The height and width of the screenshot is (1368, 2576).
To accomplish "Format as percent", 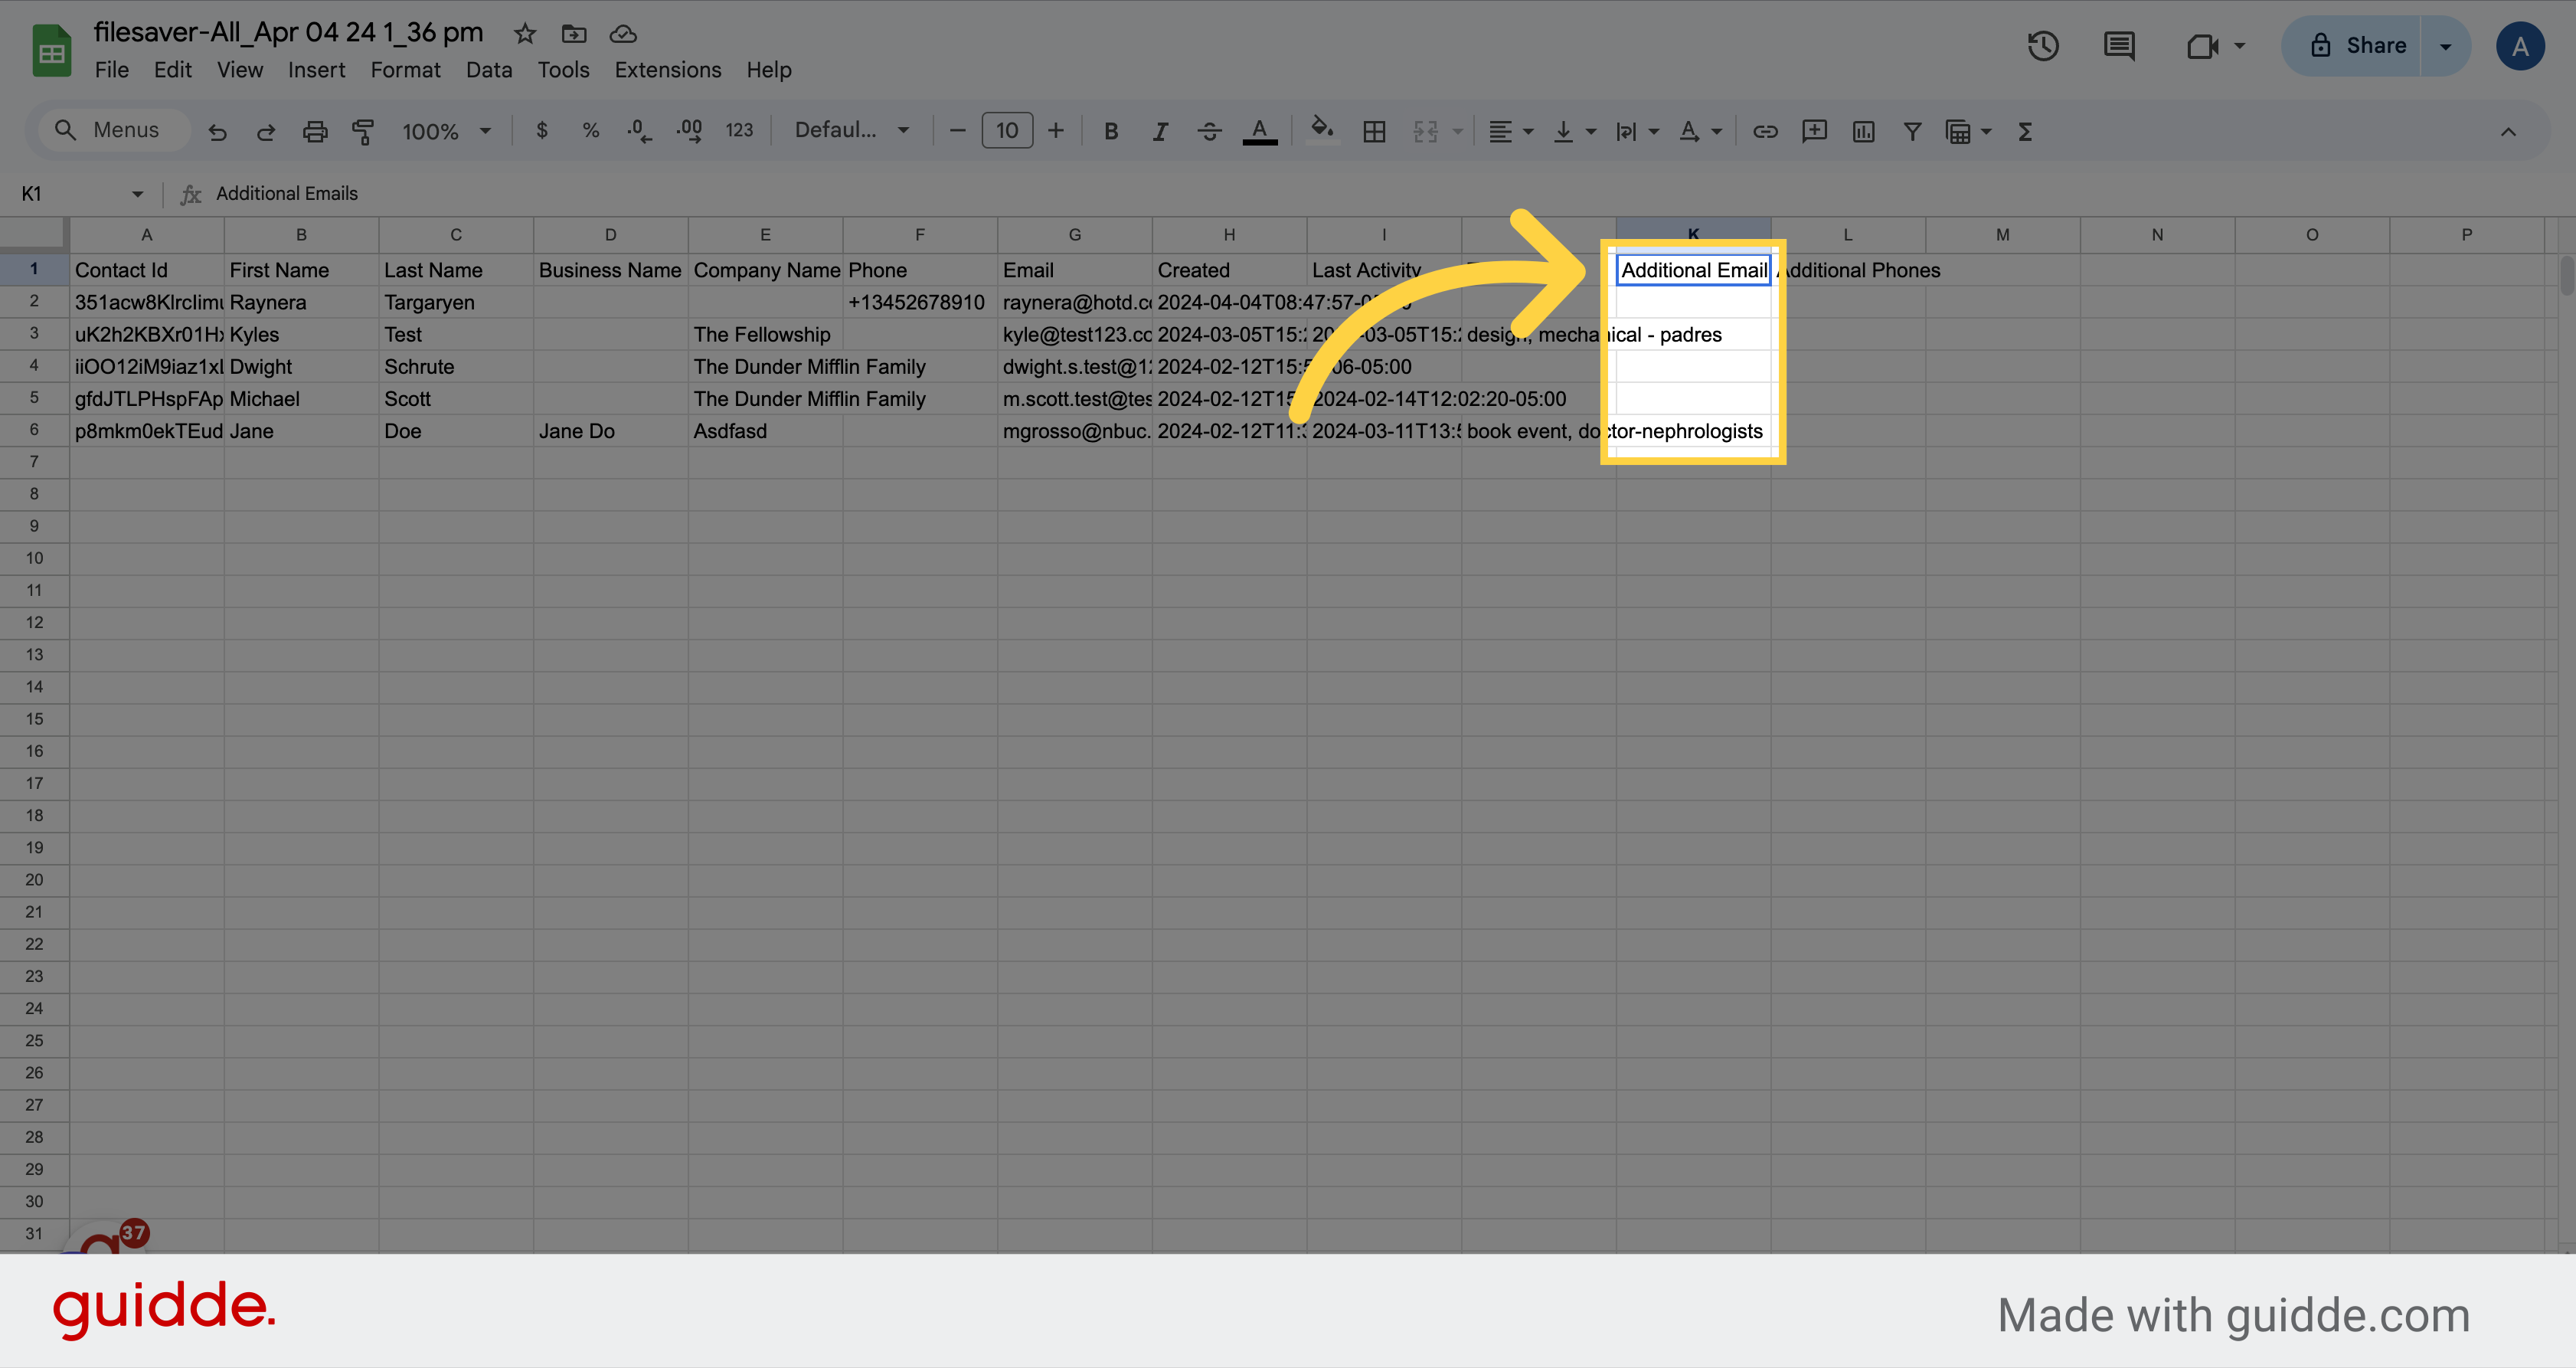I will (591, 131).
